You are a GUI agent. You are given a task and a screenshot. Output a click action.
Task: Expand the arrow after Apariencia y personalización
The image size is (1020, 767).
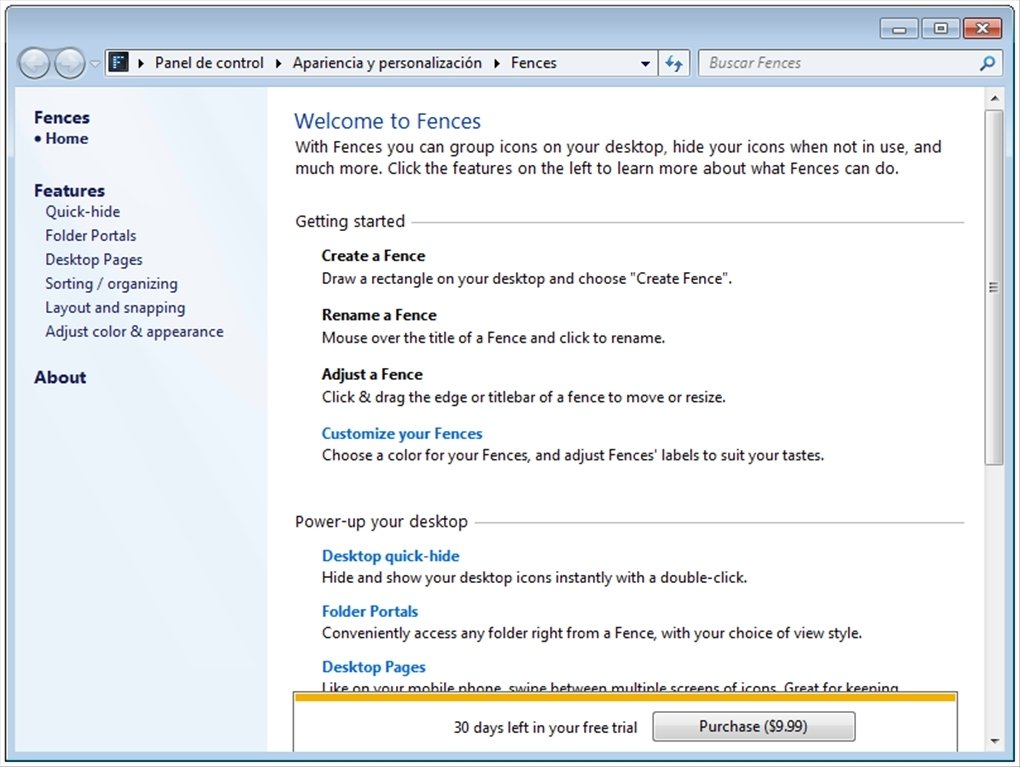tap(496, 63)
